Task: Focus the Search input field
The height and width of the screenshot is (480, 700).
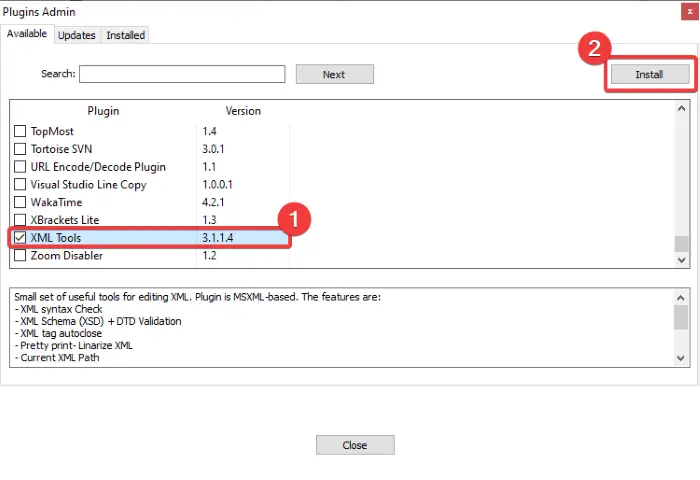Action: (182, 74)
